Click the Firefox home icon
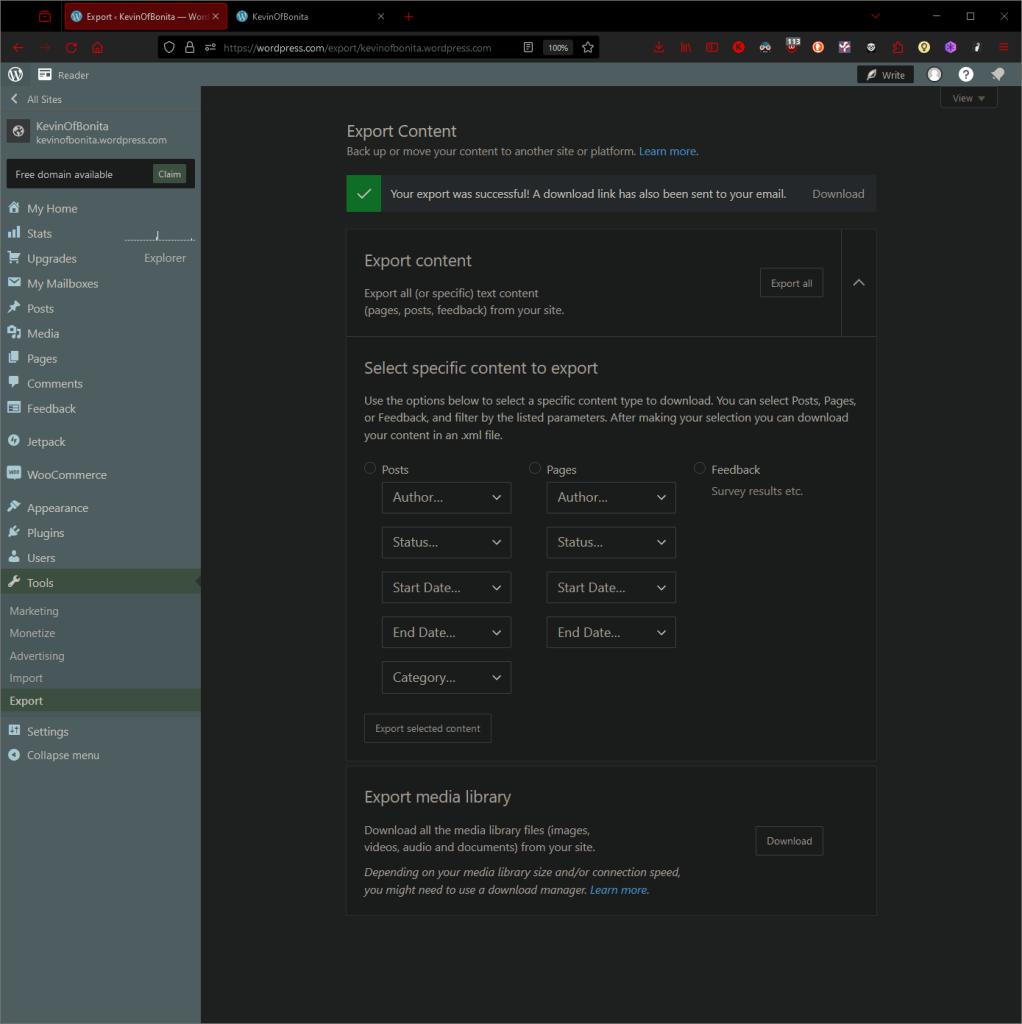 [97, 47]
